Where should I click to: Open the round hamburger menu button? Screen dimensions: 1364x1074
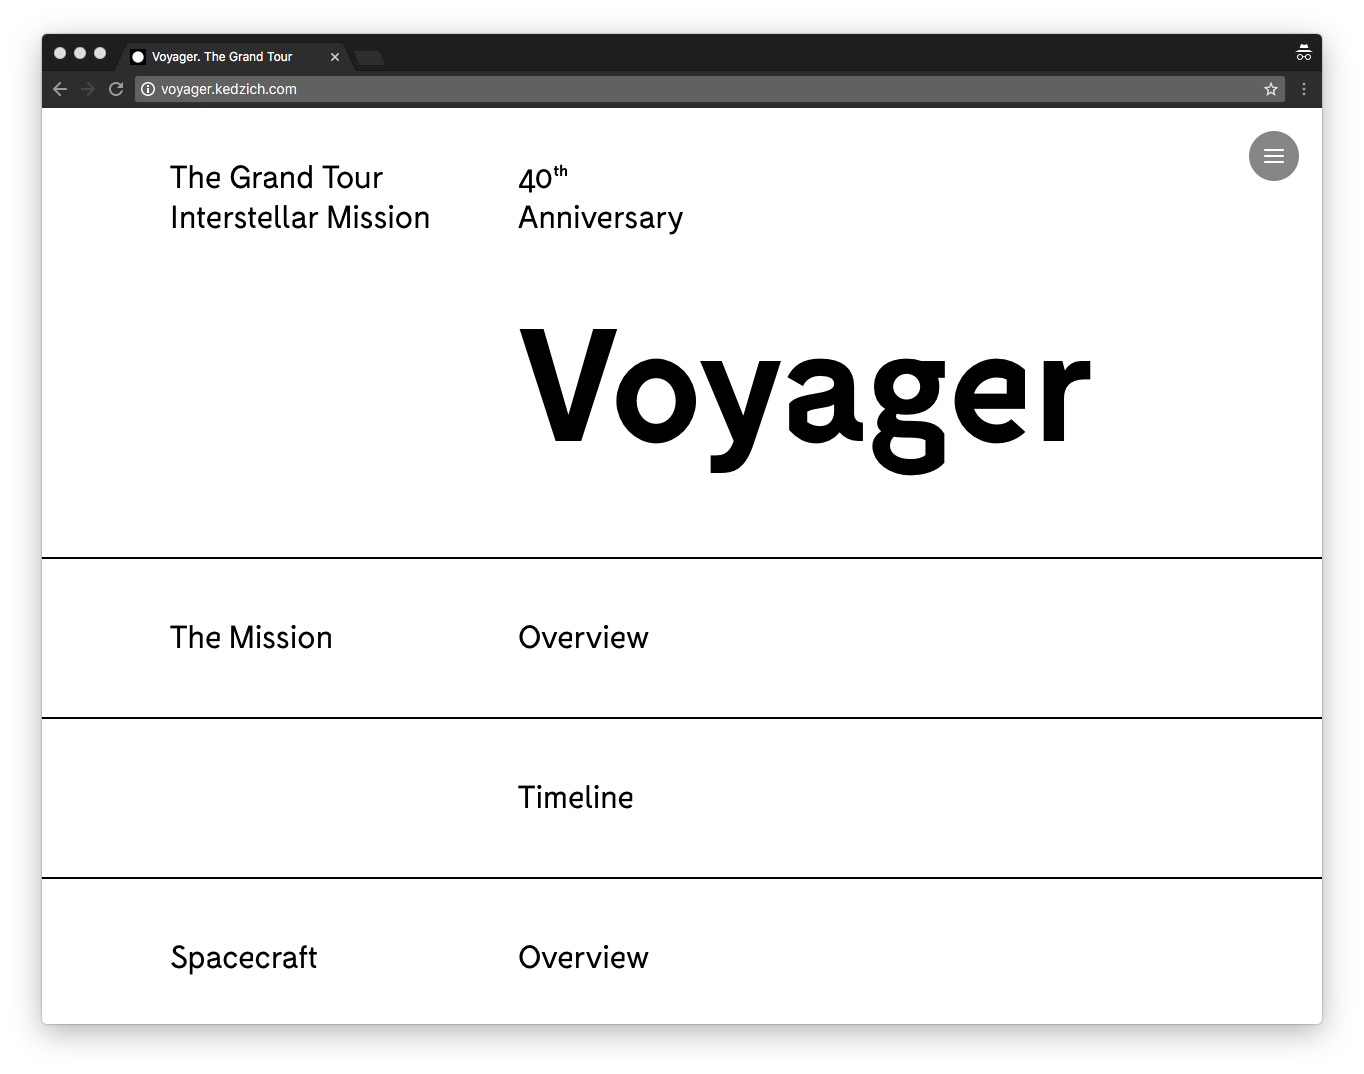pos(1273,156)
